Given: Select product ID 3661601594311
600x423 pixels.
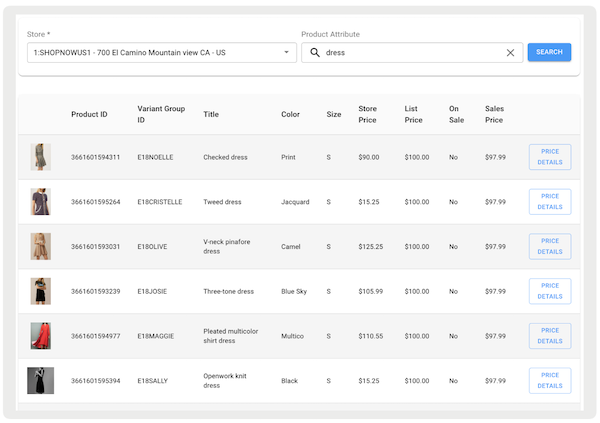Looking at the screenshot, I should (95, 157).
